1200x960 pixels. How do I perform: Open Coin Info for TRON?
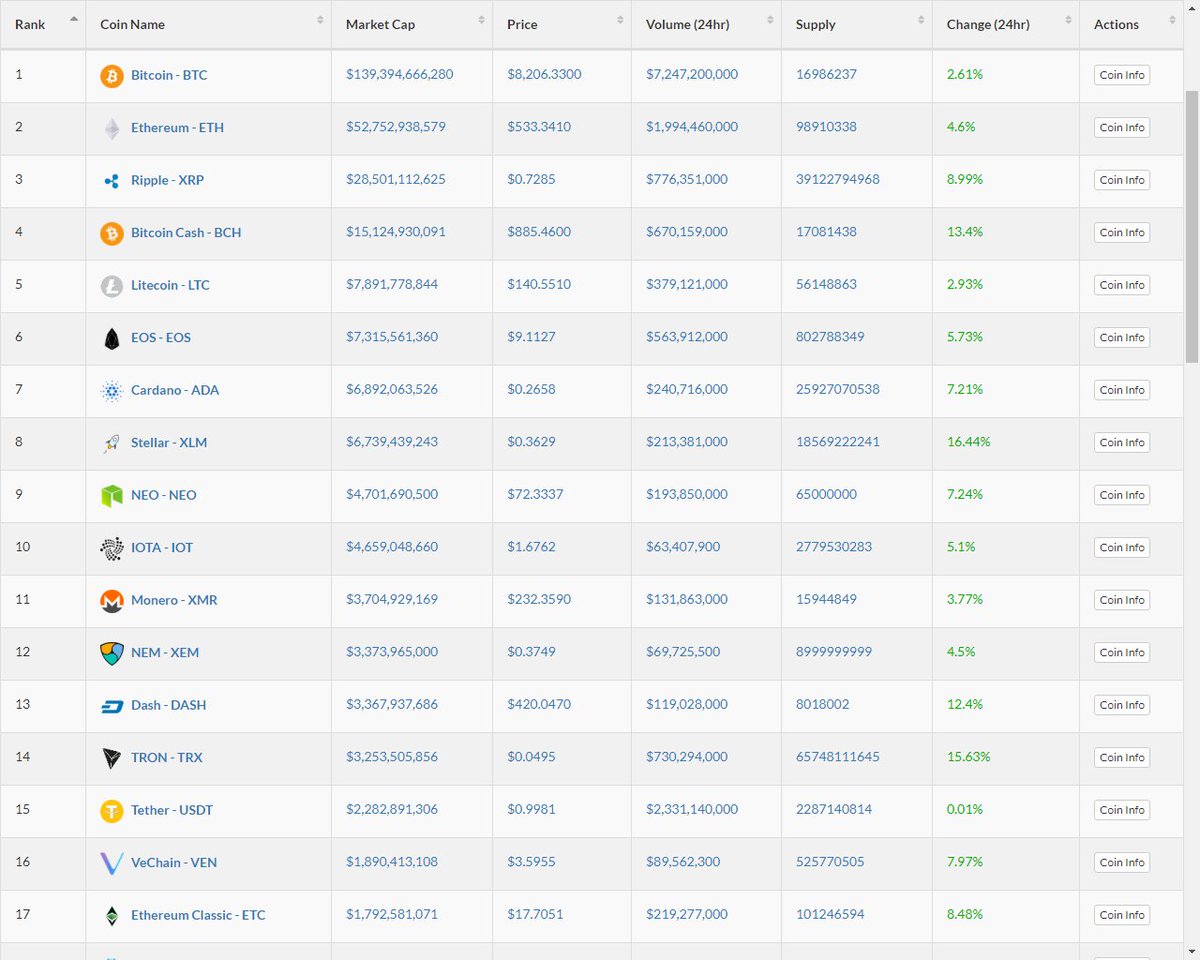pyautogui.click(x=1122, y=758)
